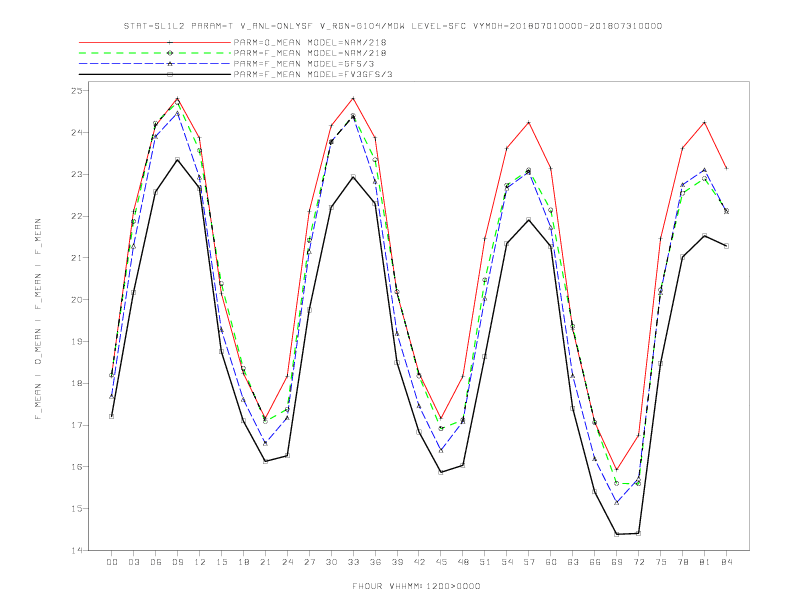This screenshot has width=792, height=612.
Task: Click y-axis tick value 17
Action: click(77, 425)
